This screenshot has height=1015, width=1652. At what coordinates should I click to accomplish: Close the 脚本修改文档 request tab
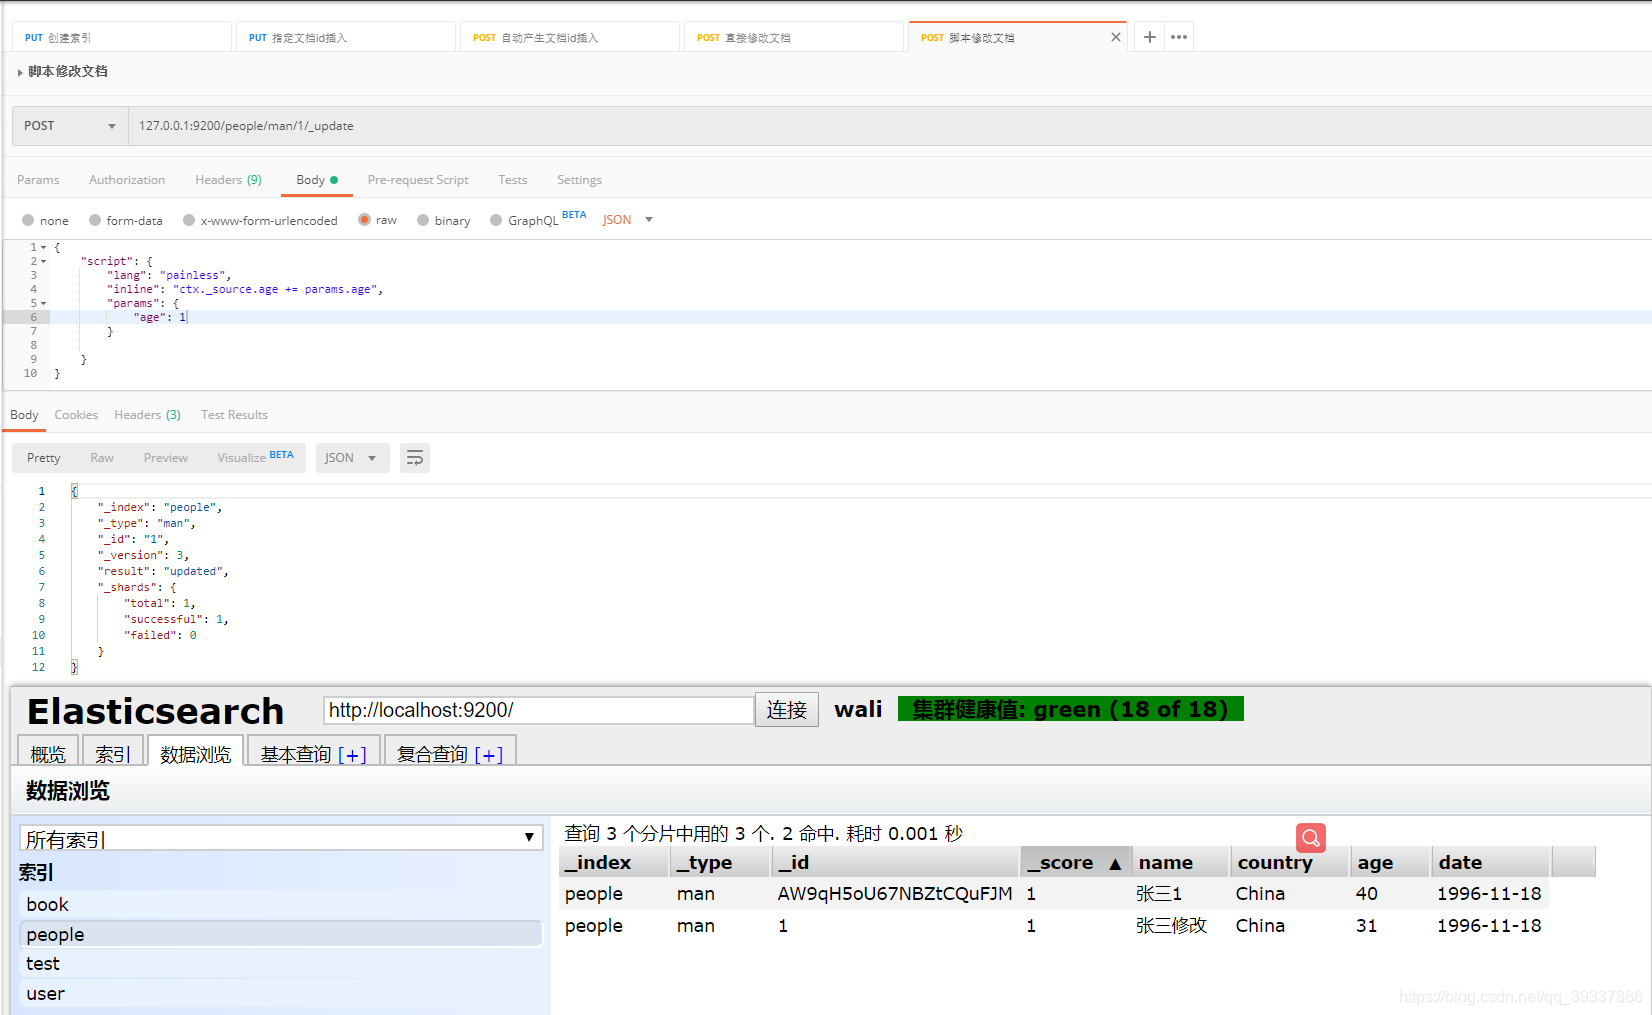[x=1116, y=37]
